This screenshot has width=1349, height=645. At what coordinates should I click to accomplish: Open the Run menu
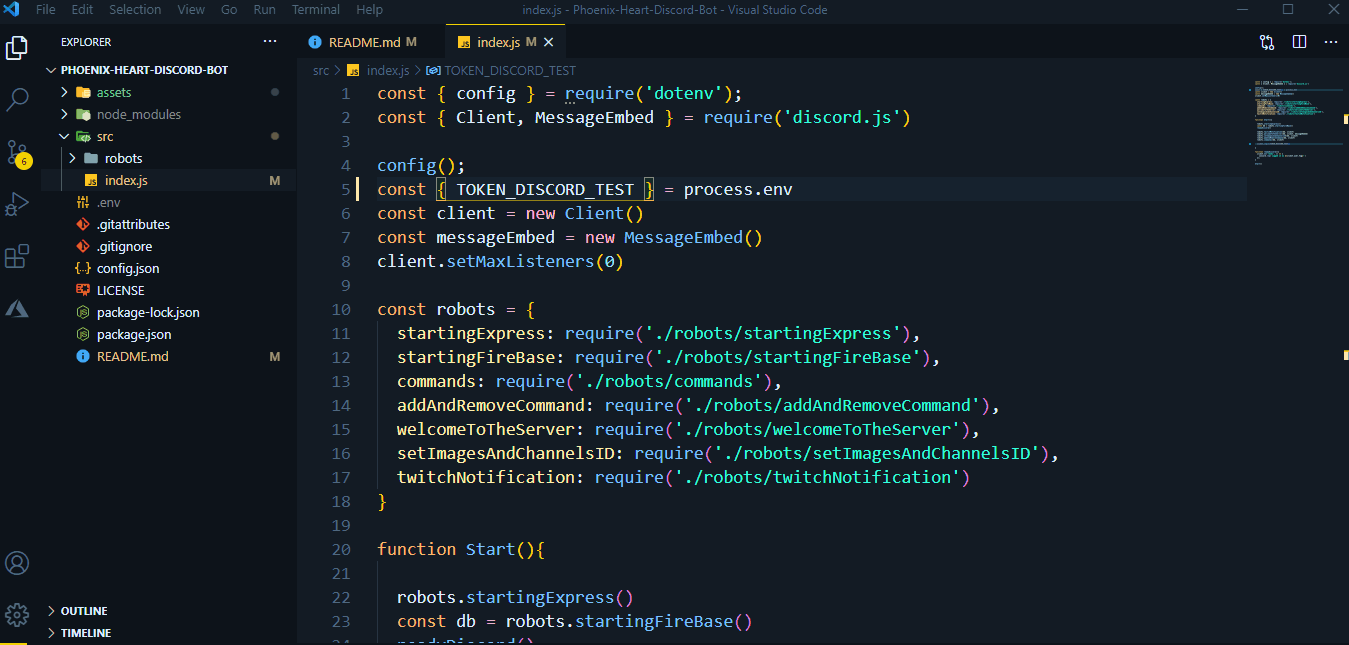click(x=264, y=9)
